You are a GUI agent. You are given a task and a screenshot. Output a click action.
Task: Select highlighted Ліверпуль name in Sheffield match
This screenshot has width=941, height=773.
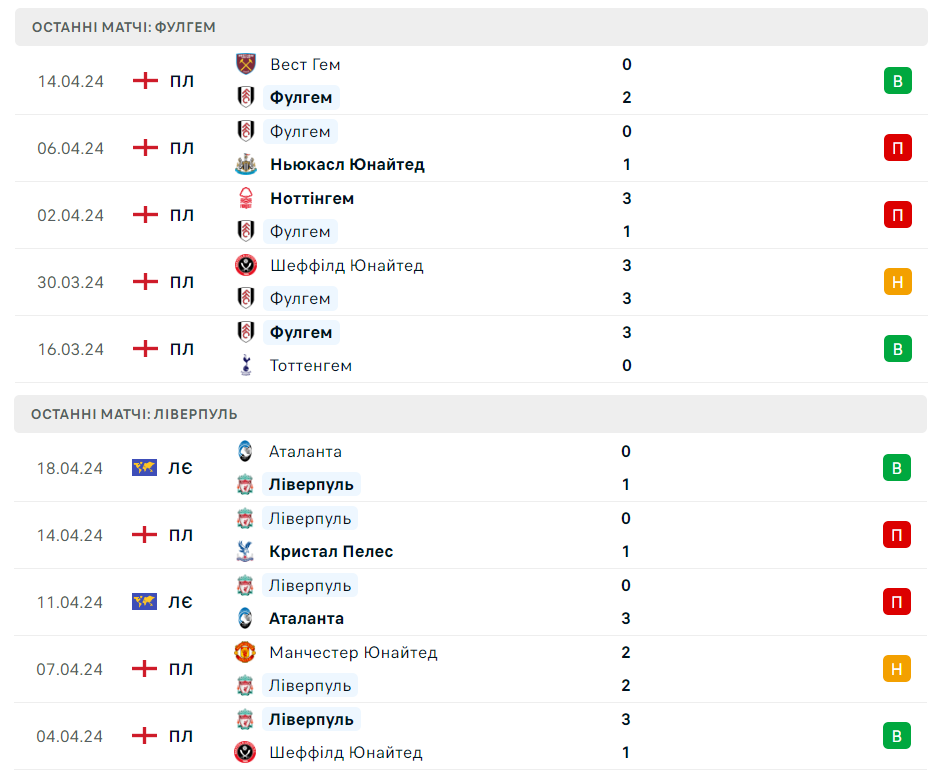pyautogui.click(x=311, y=719)
